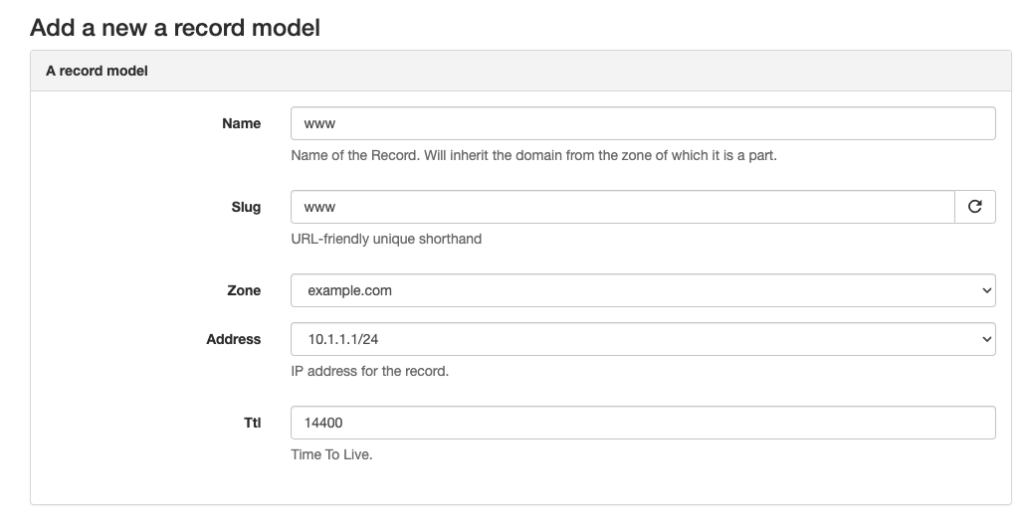Click the 'Time To Live.' help text
The height and width of the screenshot is (525, 1024).
click(331, 454)
